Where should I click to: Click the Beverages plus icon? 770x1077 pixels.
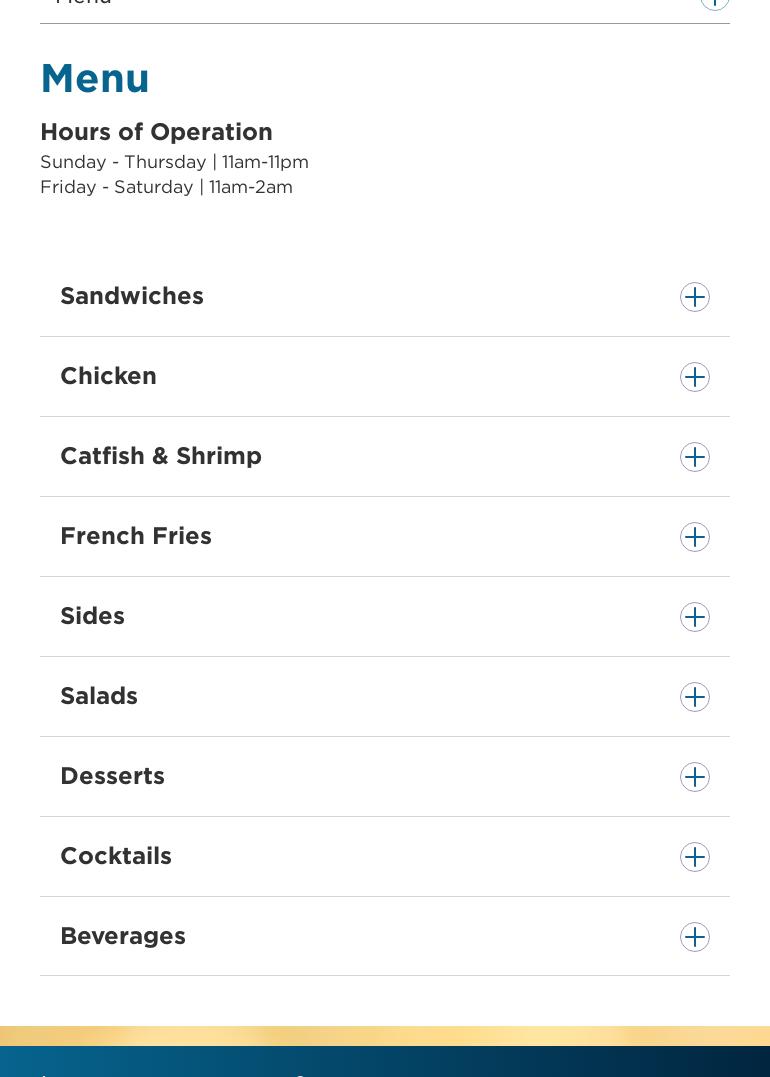click(695, 937)
